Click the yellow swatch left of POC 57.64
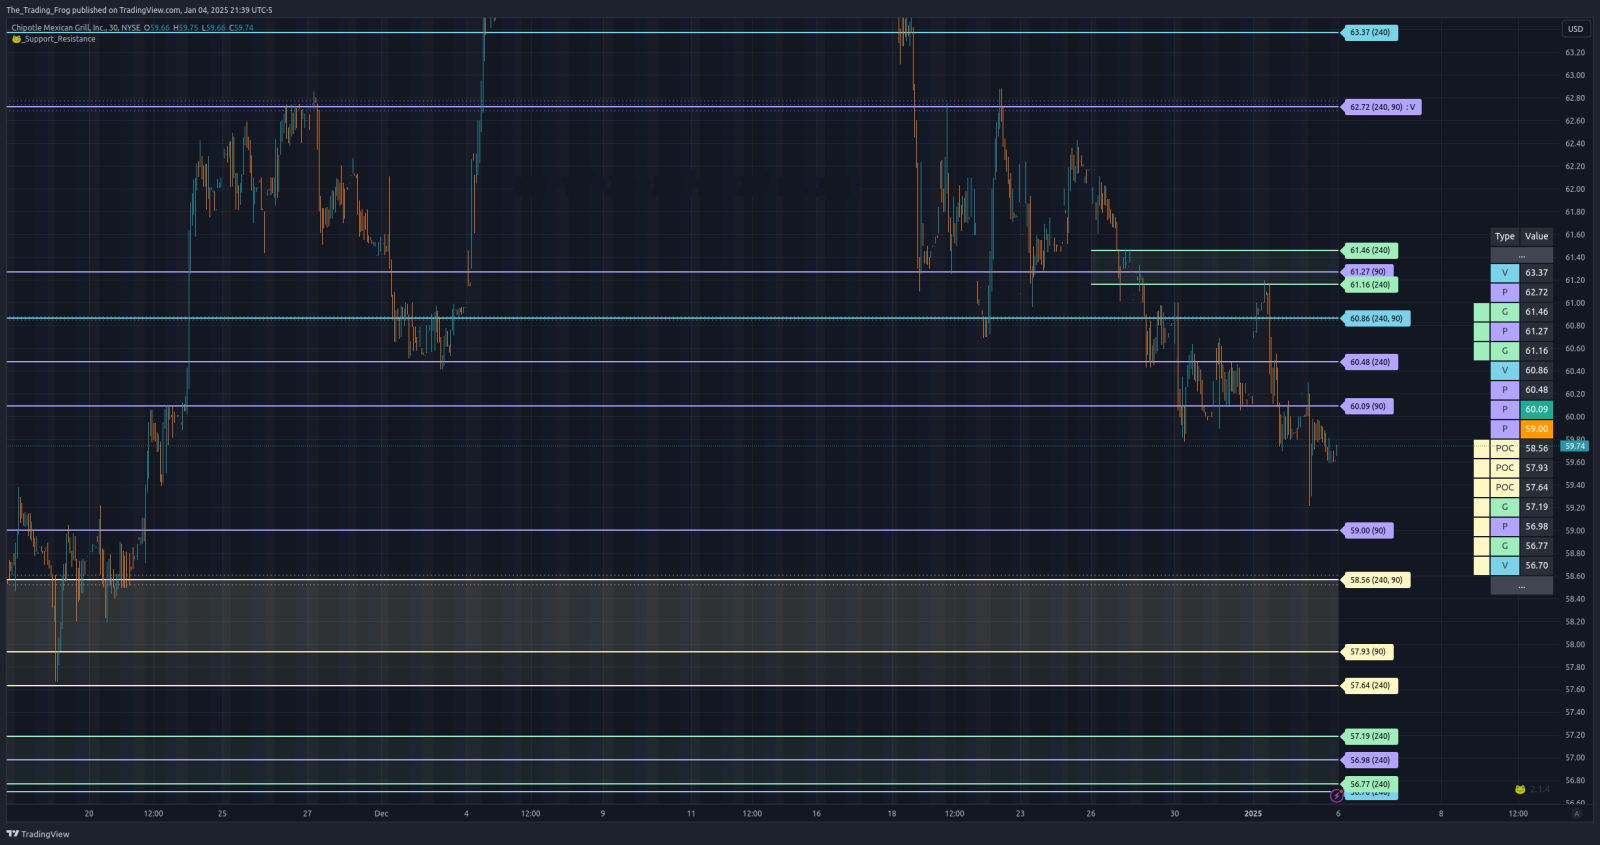 tap(1482, 487)
